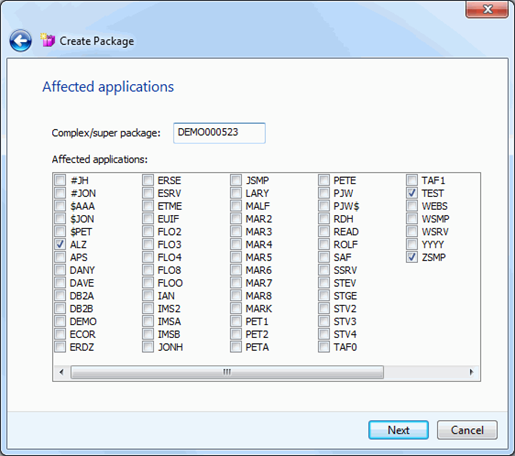Click the Next button

pyautogui.click(x=398, y=430)
